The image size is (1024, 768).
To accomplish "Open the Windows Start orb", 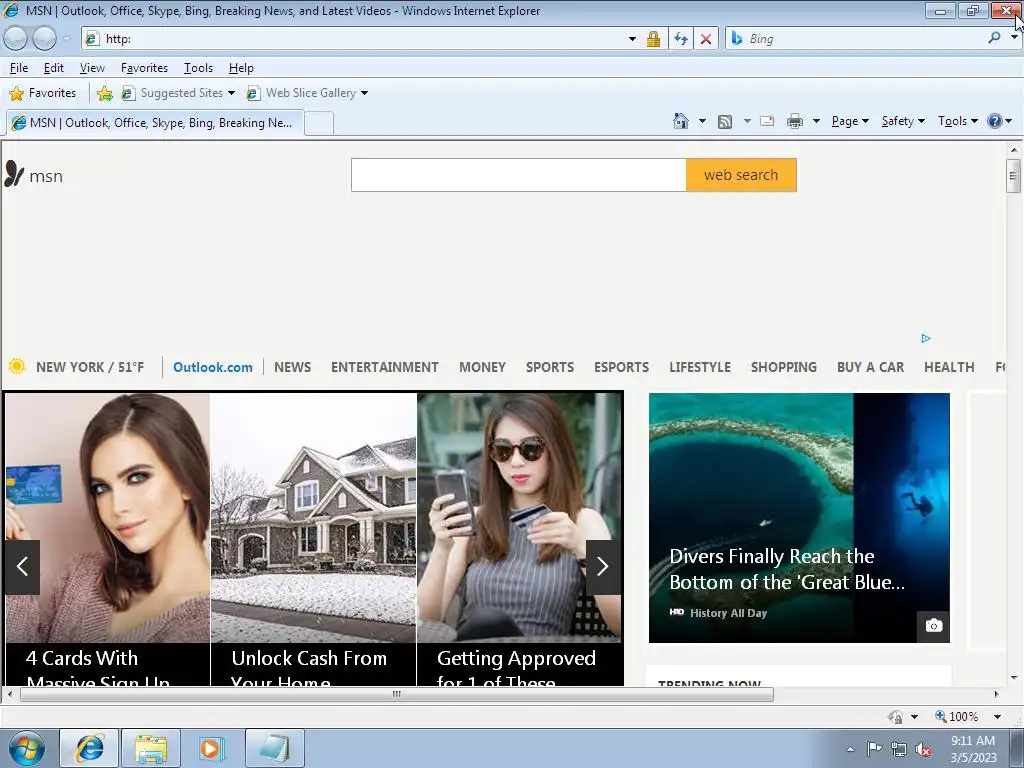I will tap(26, 748).
